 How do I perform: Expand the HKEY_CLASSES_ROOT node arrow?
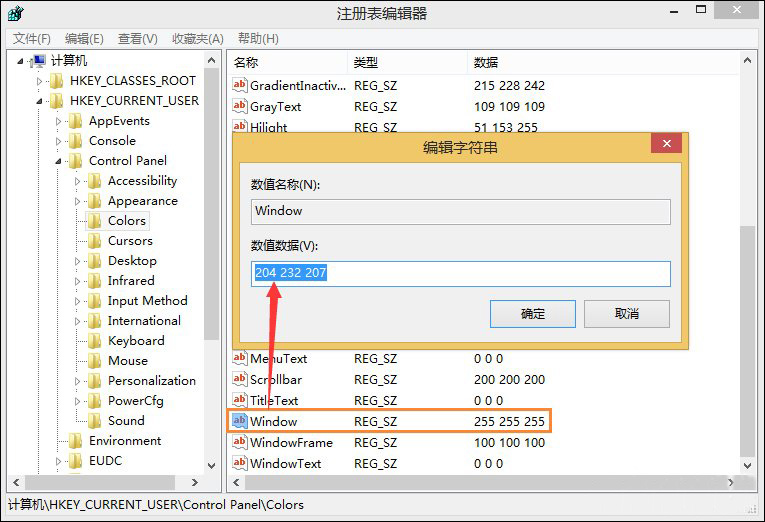[x=40, y=81]
